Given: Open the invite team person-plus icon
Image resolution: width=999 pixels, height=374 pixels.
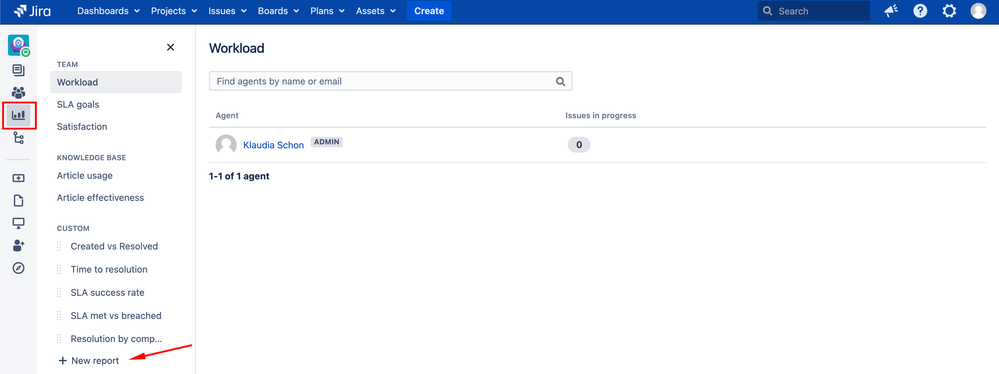Looking at the screenshot, I should point(18,245).
